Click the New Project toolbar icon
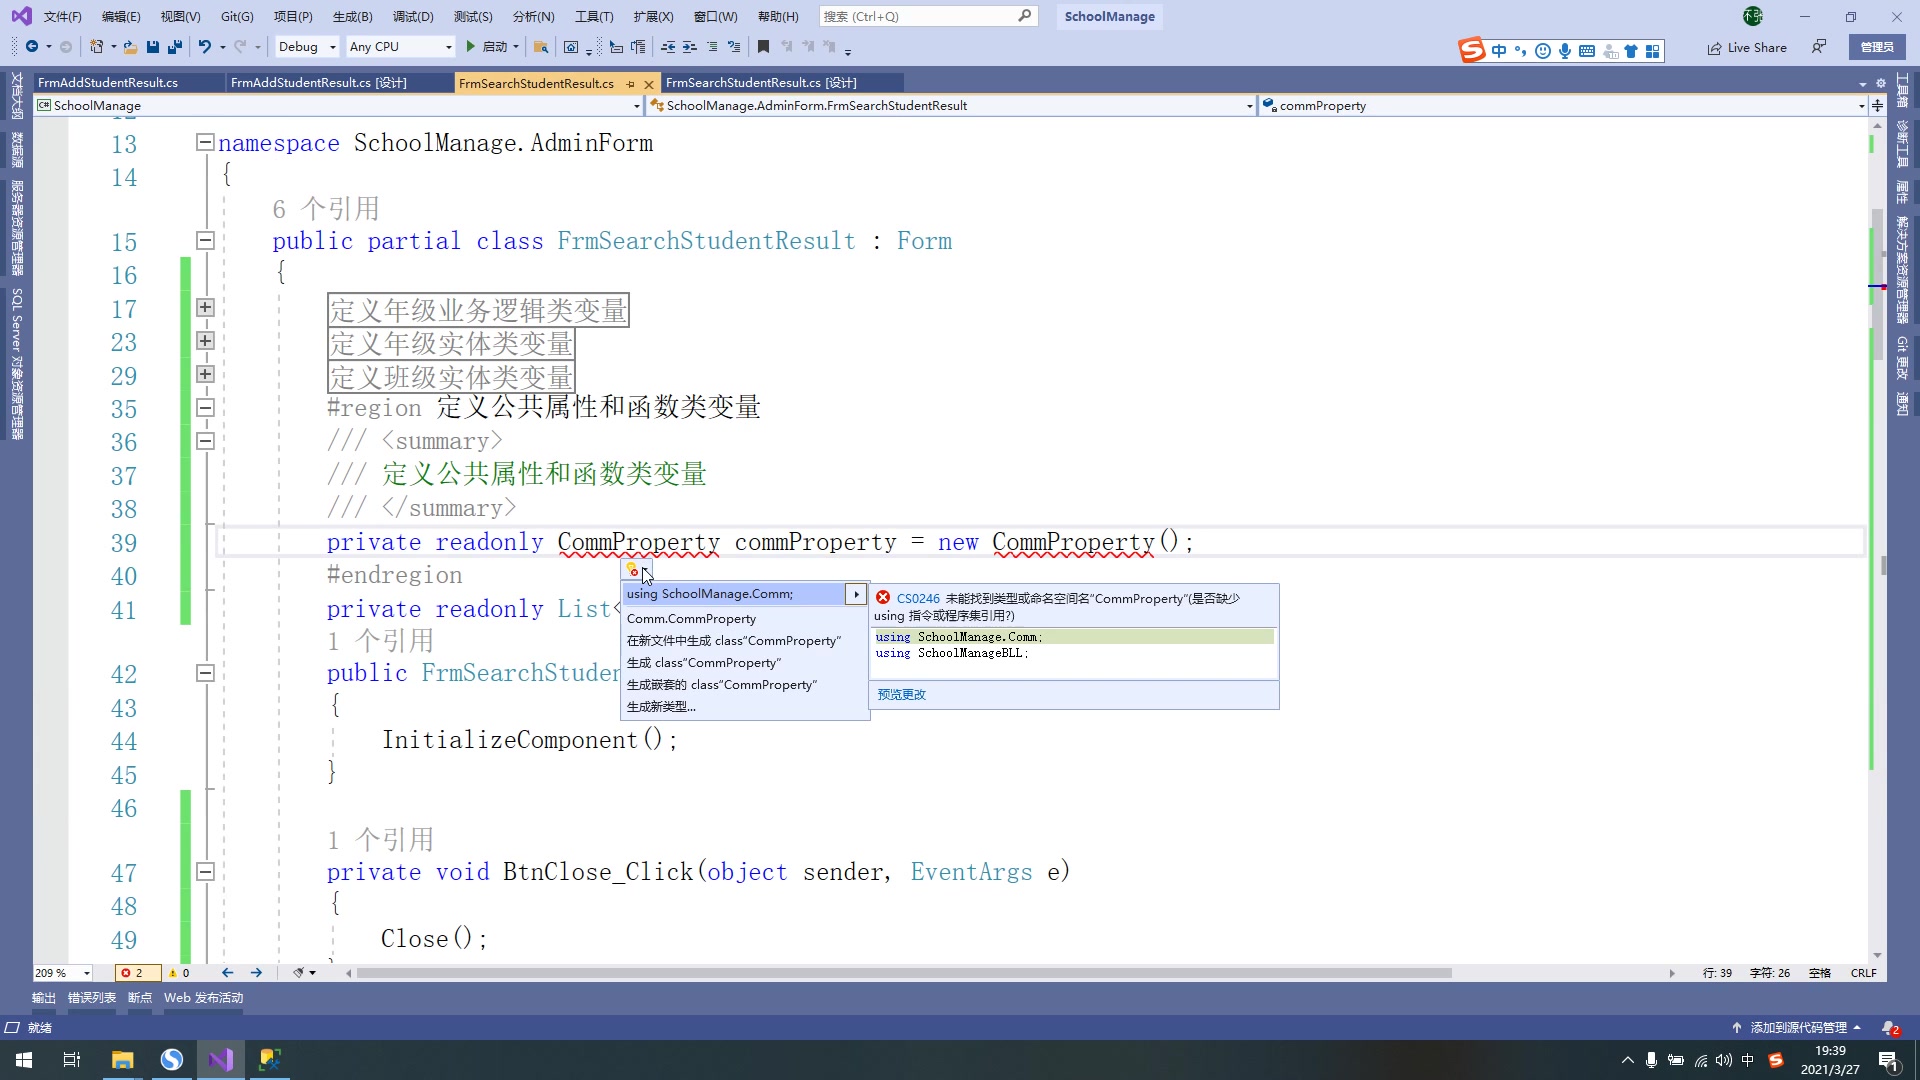 click(94, 46)
